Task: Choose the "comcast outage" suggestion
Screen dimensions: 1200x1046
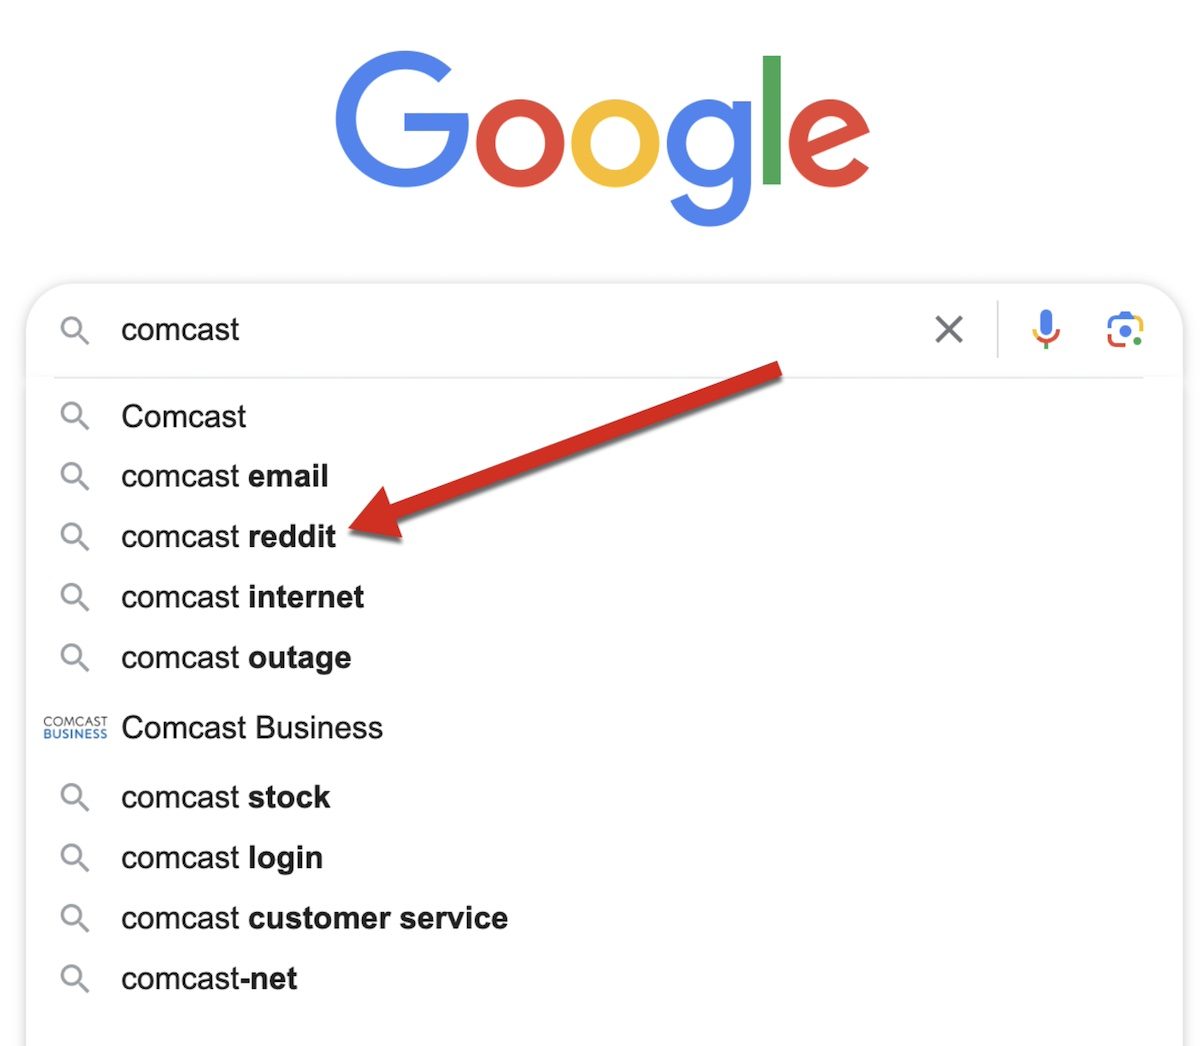Action: [236, 658]
